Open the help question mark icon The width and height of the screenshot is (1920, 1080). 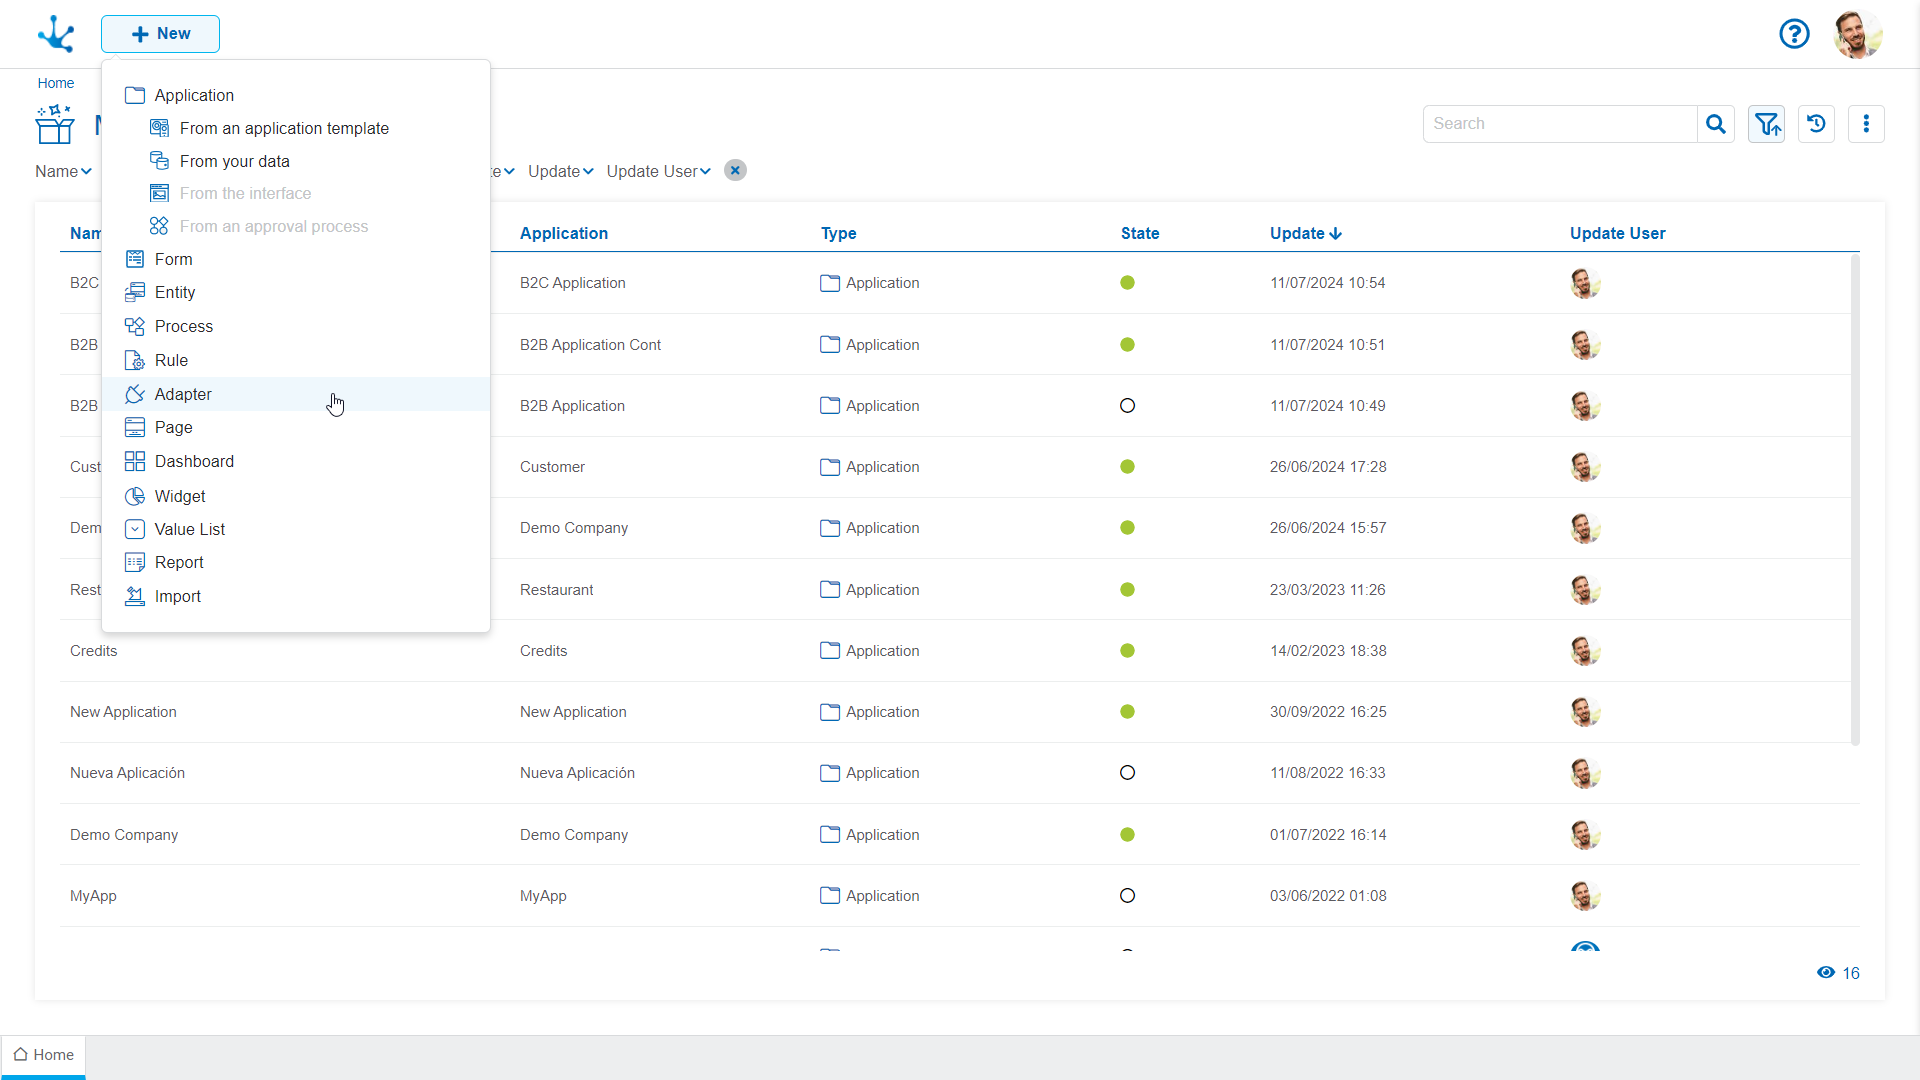pos(1794,34)
